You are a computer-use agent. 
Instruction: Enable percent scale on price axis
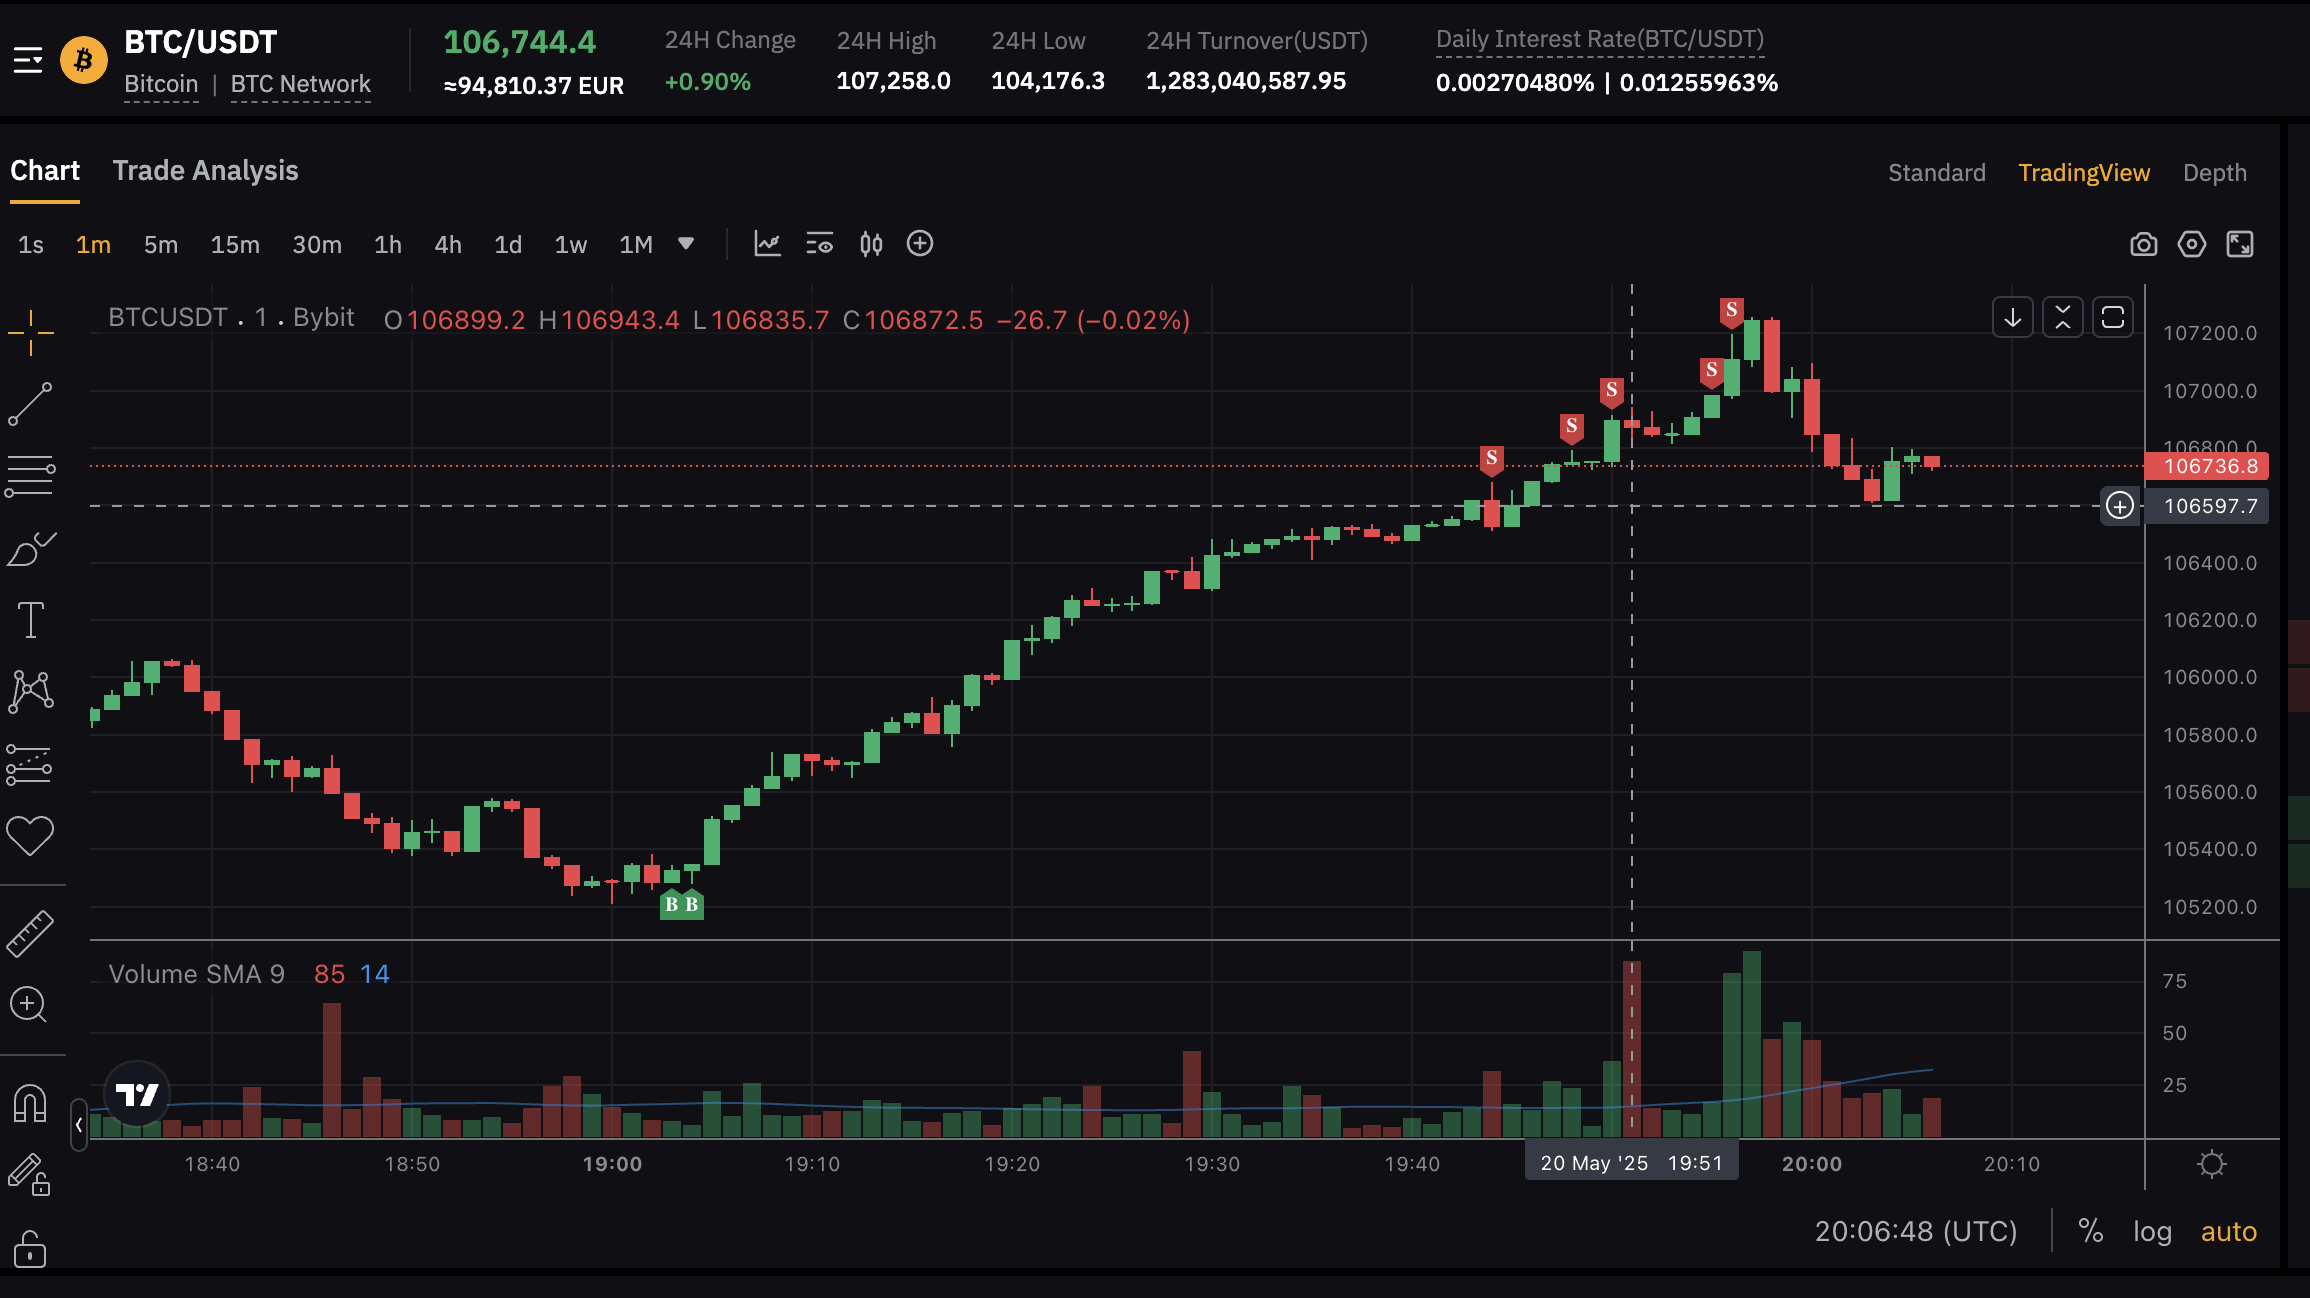click(2090, 1231)
